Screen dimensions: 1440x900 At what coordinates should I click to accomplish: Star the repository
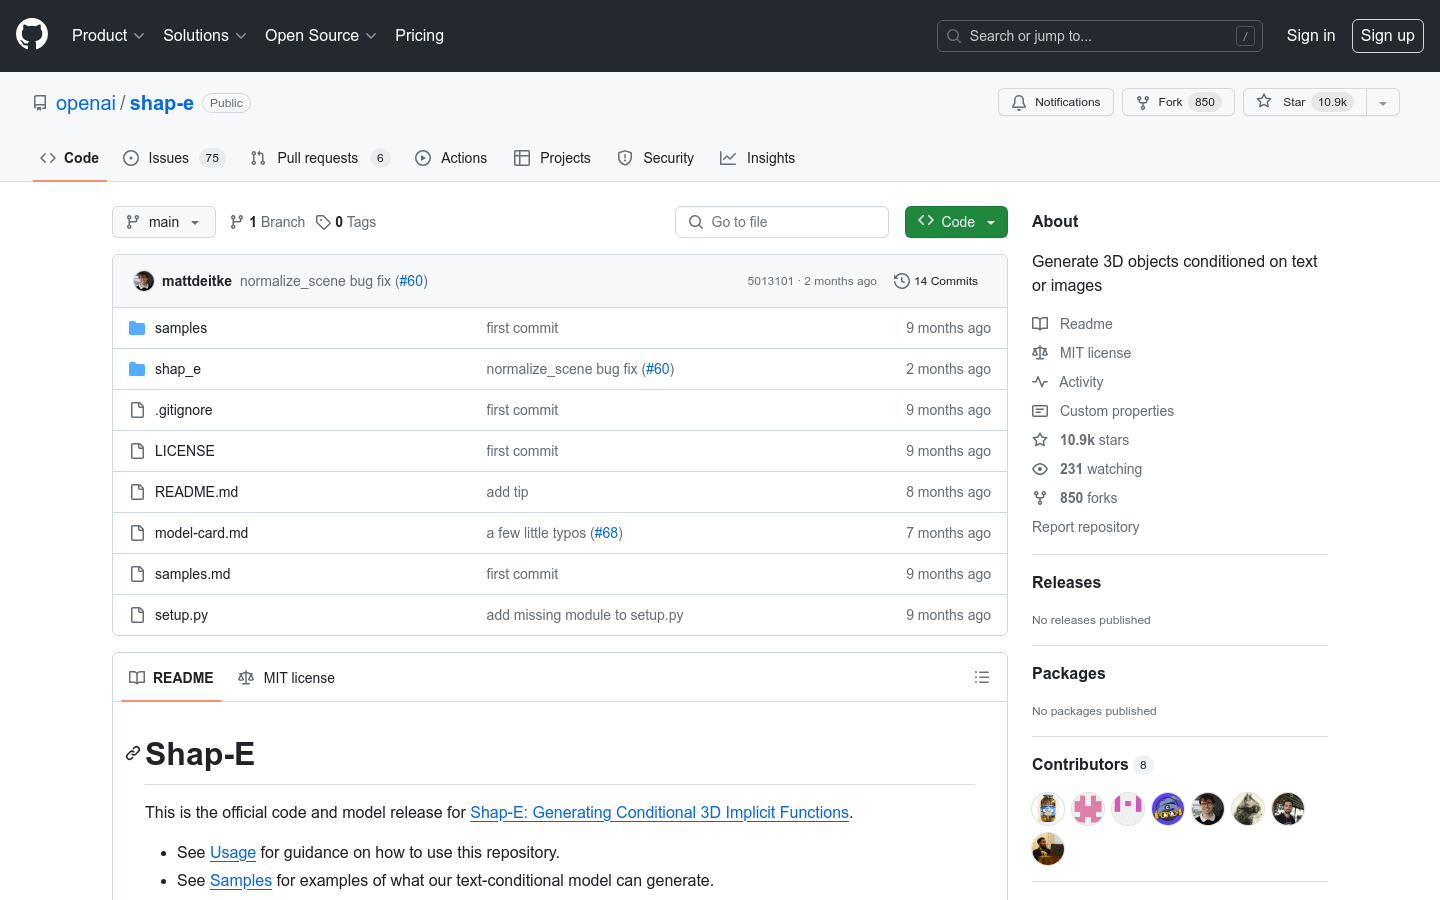pyautogui.click(x=1305, y=102)
